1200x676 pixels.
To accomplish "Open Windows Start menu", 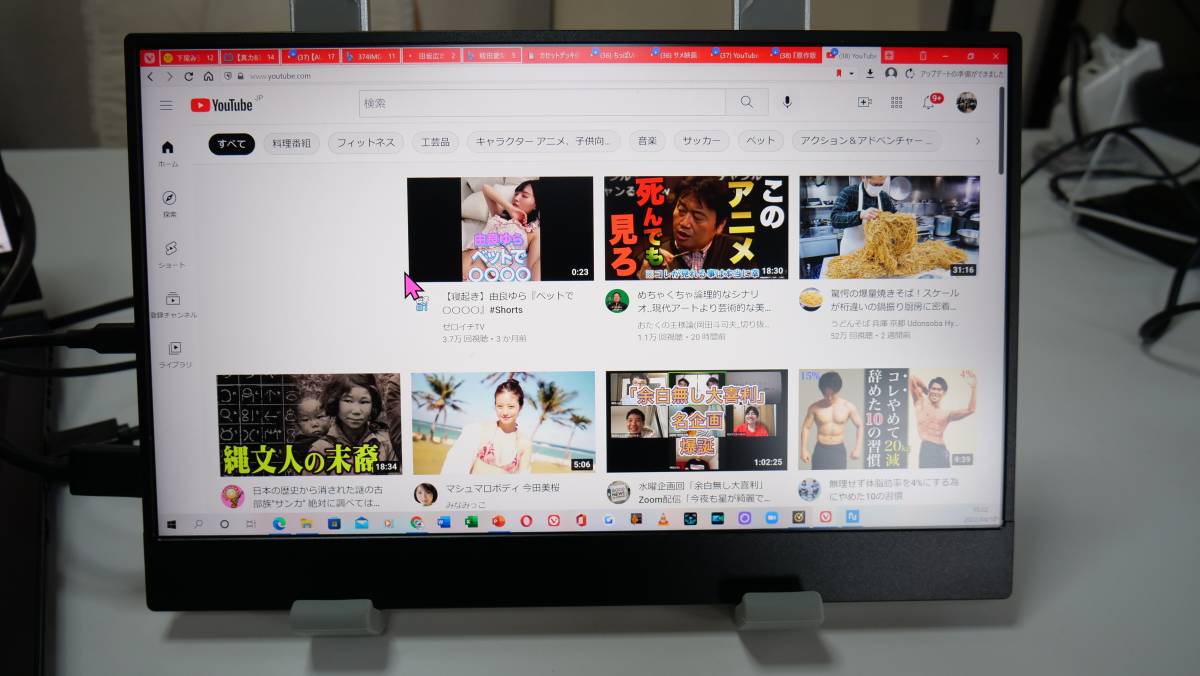I will coord(172,524).
